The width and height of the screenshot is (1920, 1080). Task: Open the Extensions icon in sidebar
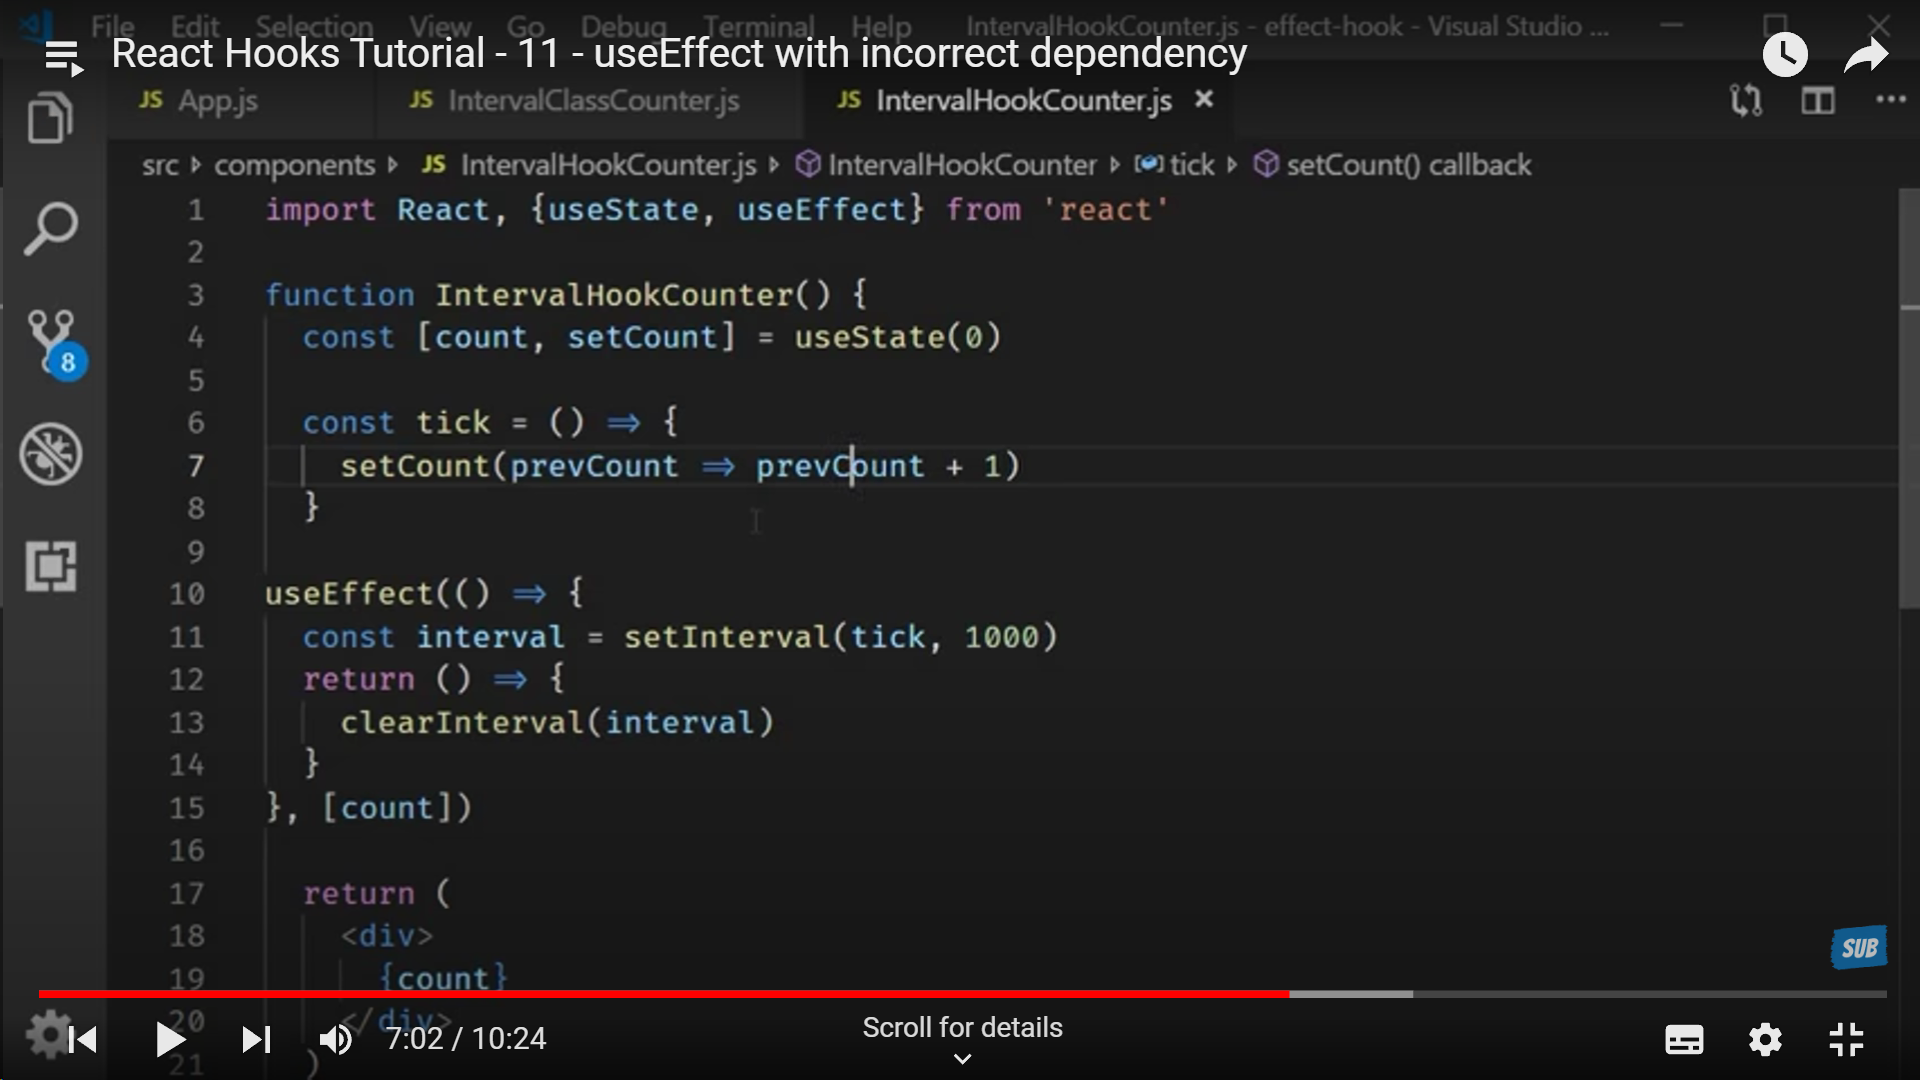(x=50, y=566)
